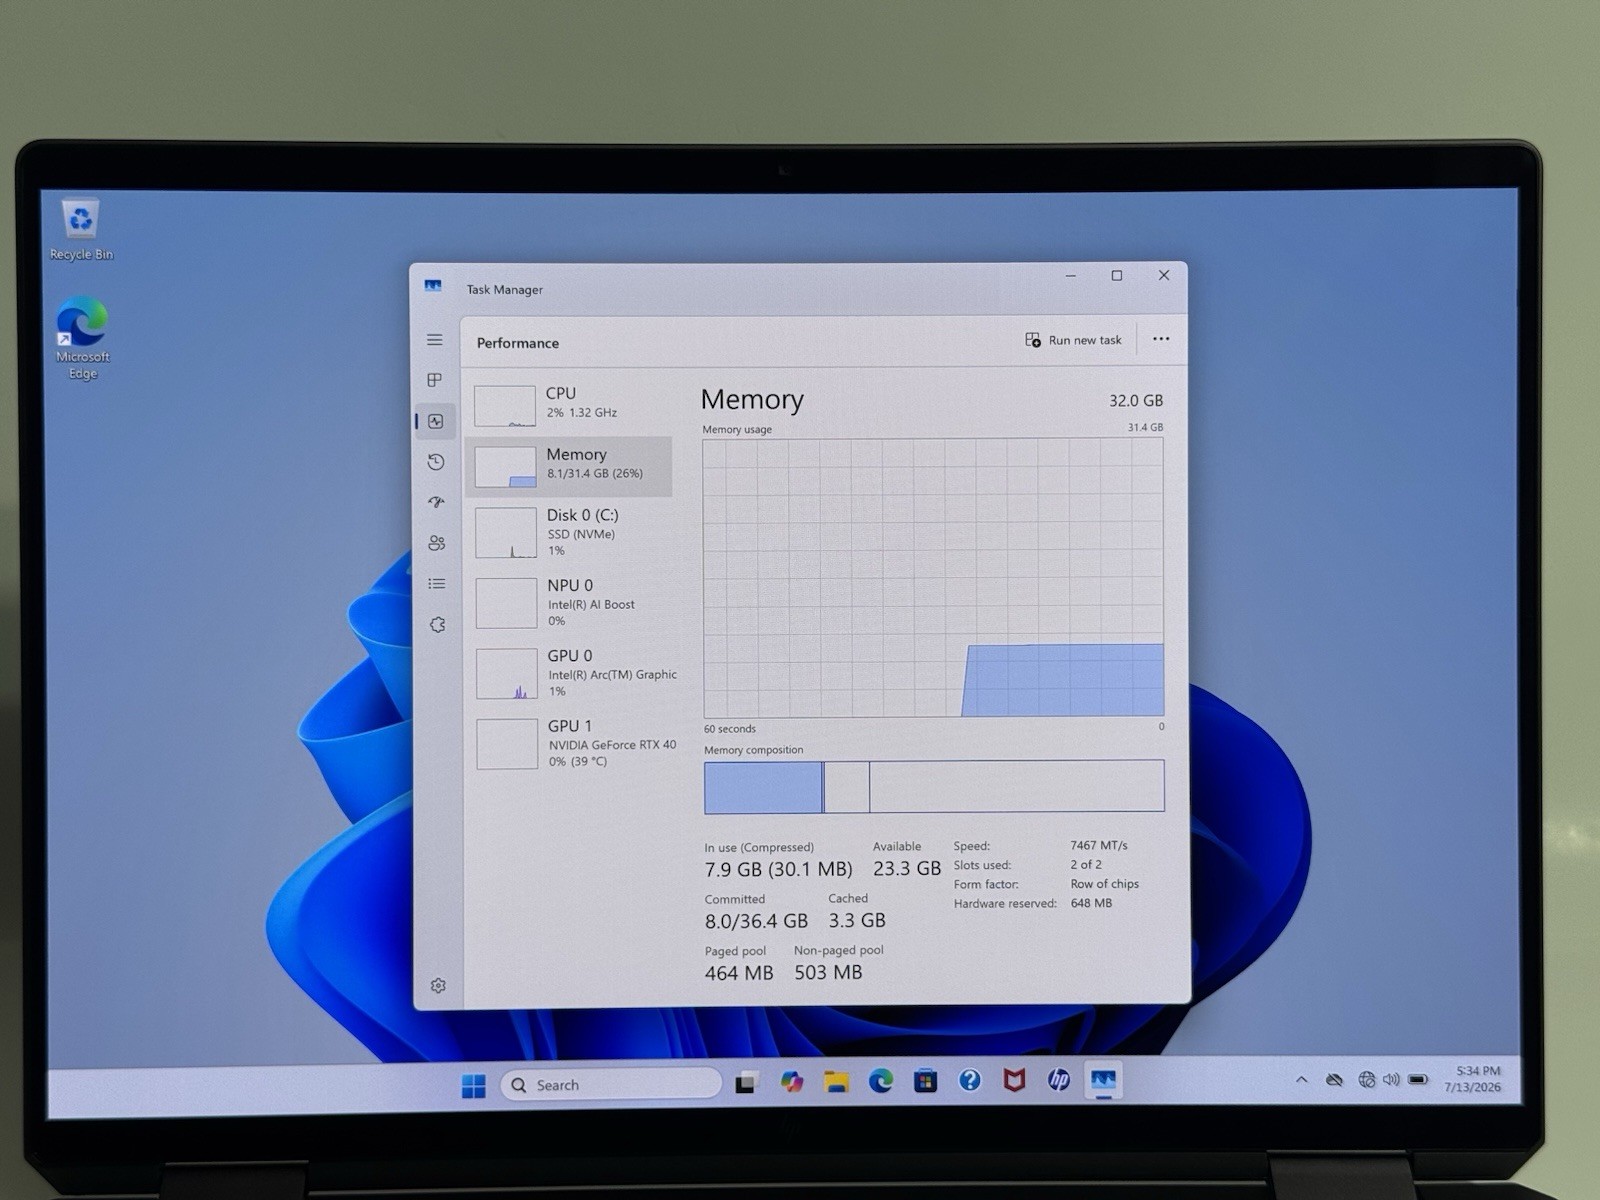
Task: Select the Performance page icon in sidebar
Action: [435, 421]
